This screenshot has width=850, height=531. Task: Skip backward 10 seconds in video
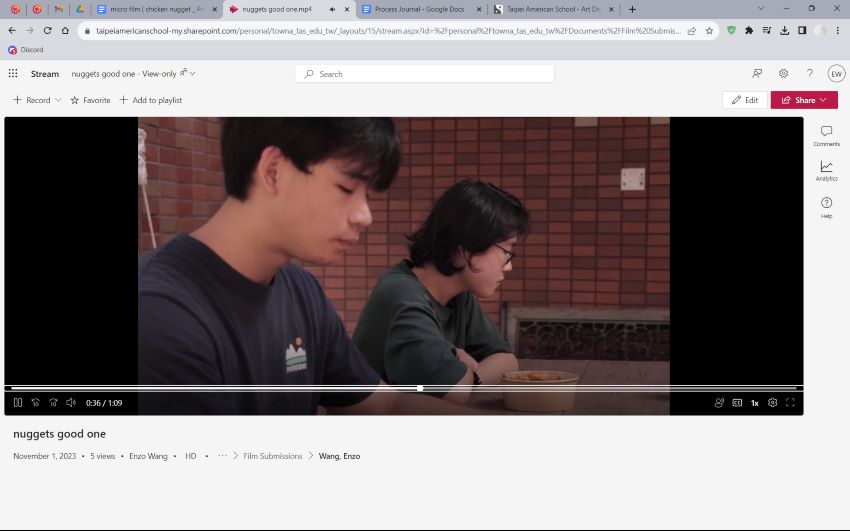click(x=36, y=403)
